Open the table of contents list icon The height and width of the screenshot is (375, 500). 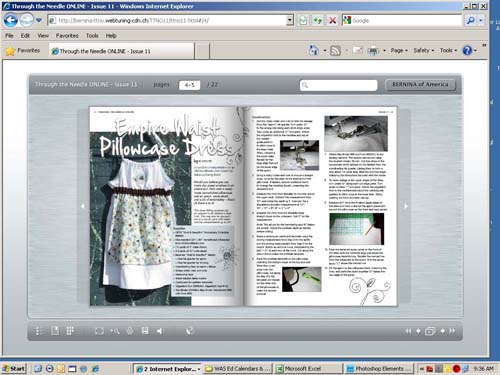pos(38,331)
